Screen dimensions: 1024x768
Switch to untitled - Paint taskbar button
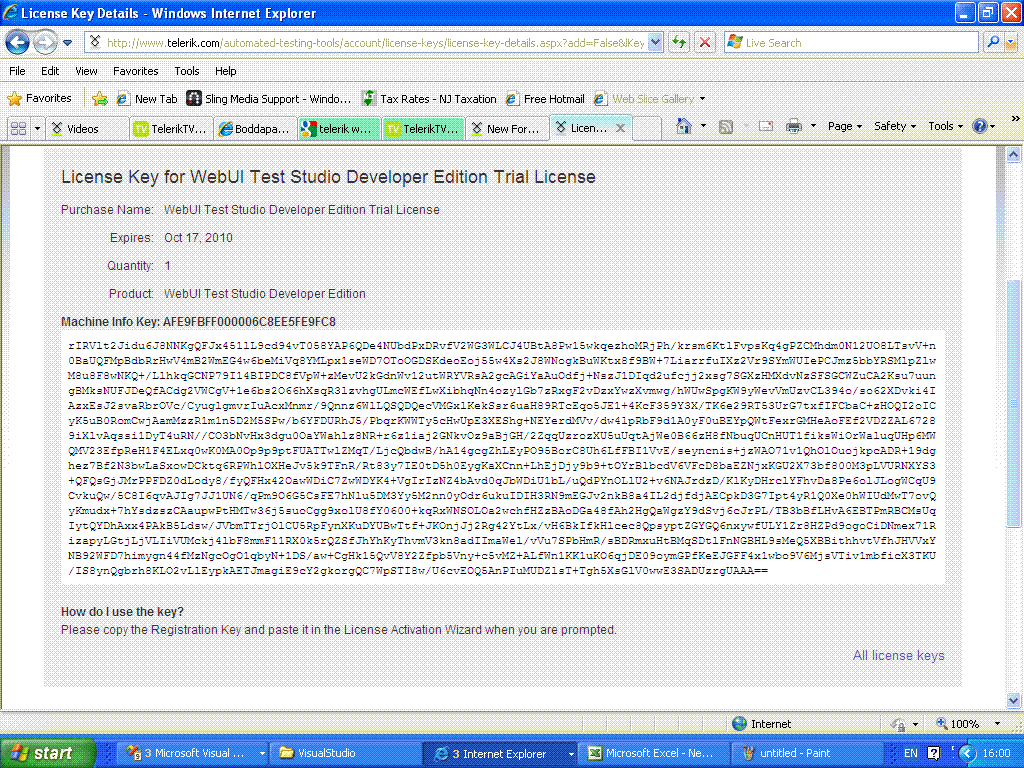tap(807, 753)
